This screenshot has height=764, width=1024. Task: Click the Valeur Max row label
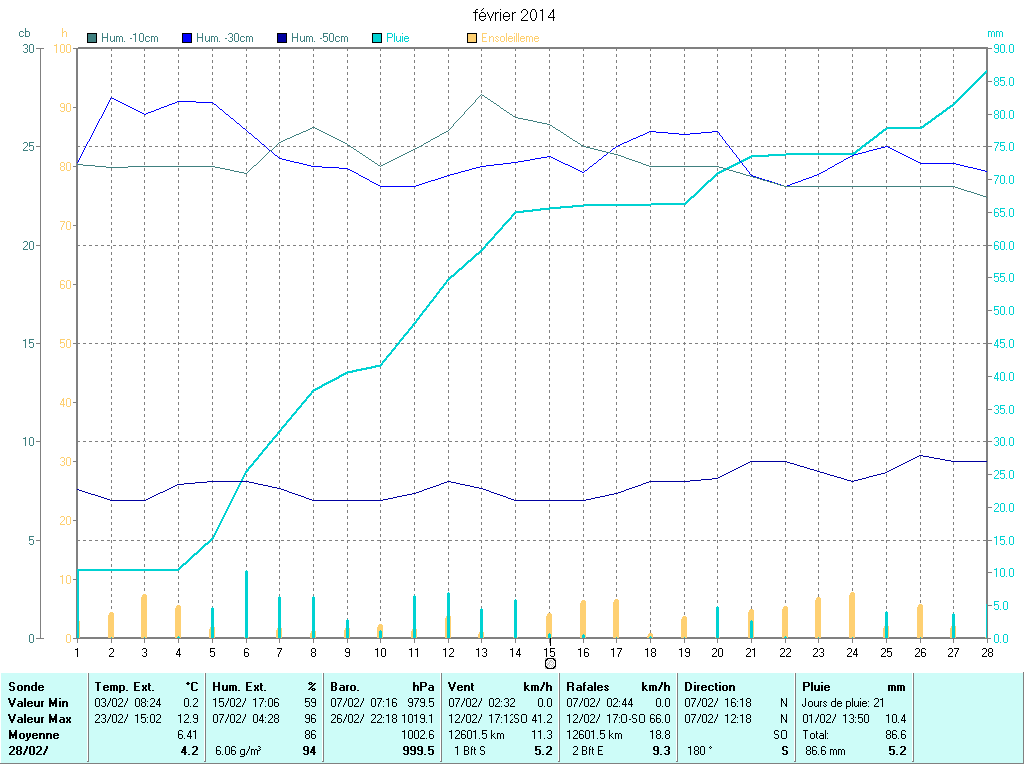pos(39,719)
